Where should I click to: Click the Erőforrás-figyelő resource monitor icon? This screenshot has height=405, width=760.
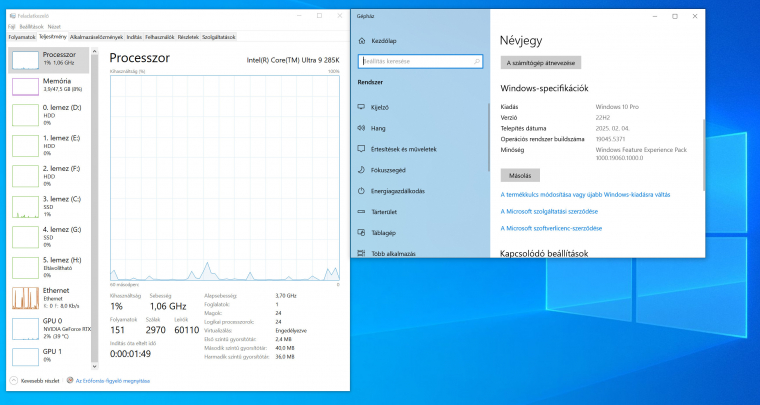pyautogui.click(x=70, y=381)
